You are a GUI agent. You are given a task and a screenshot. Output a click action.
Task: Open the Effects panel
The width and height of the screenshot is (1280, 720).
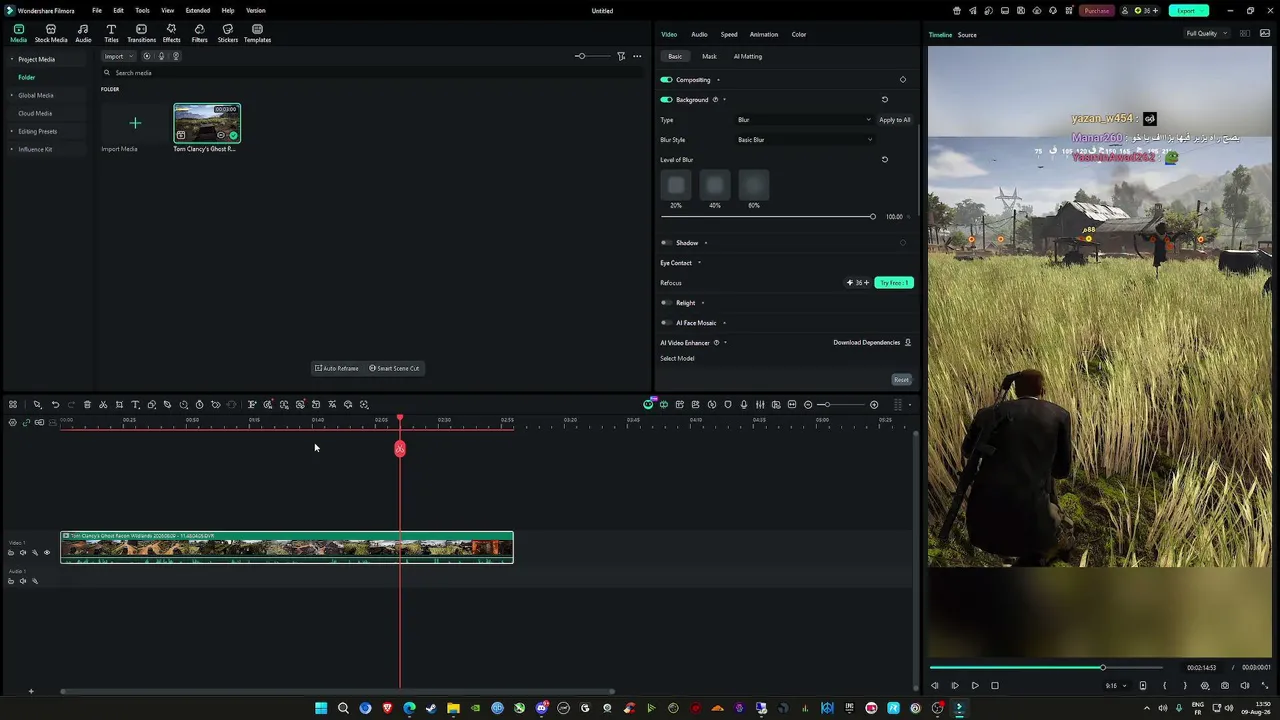point(171,34)
